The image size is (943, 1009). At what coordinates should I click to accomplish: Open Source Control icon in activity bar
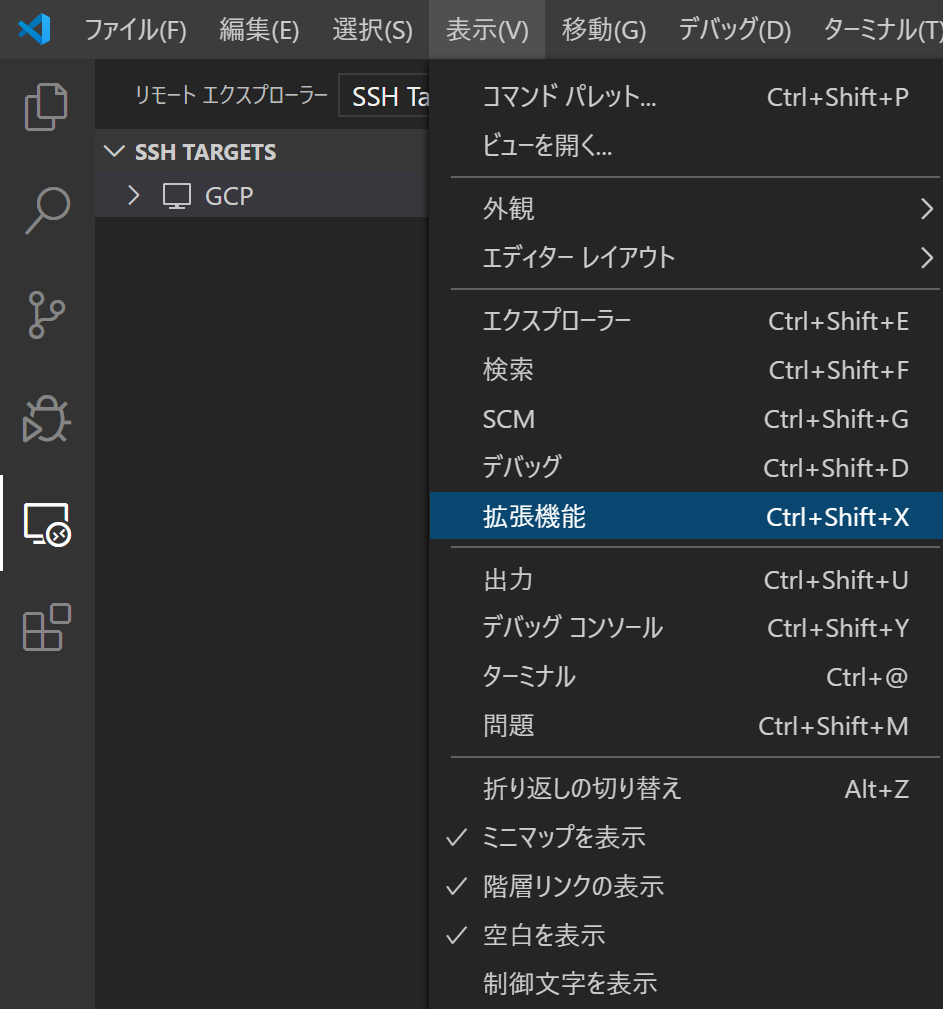[x=46, y=315]
